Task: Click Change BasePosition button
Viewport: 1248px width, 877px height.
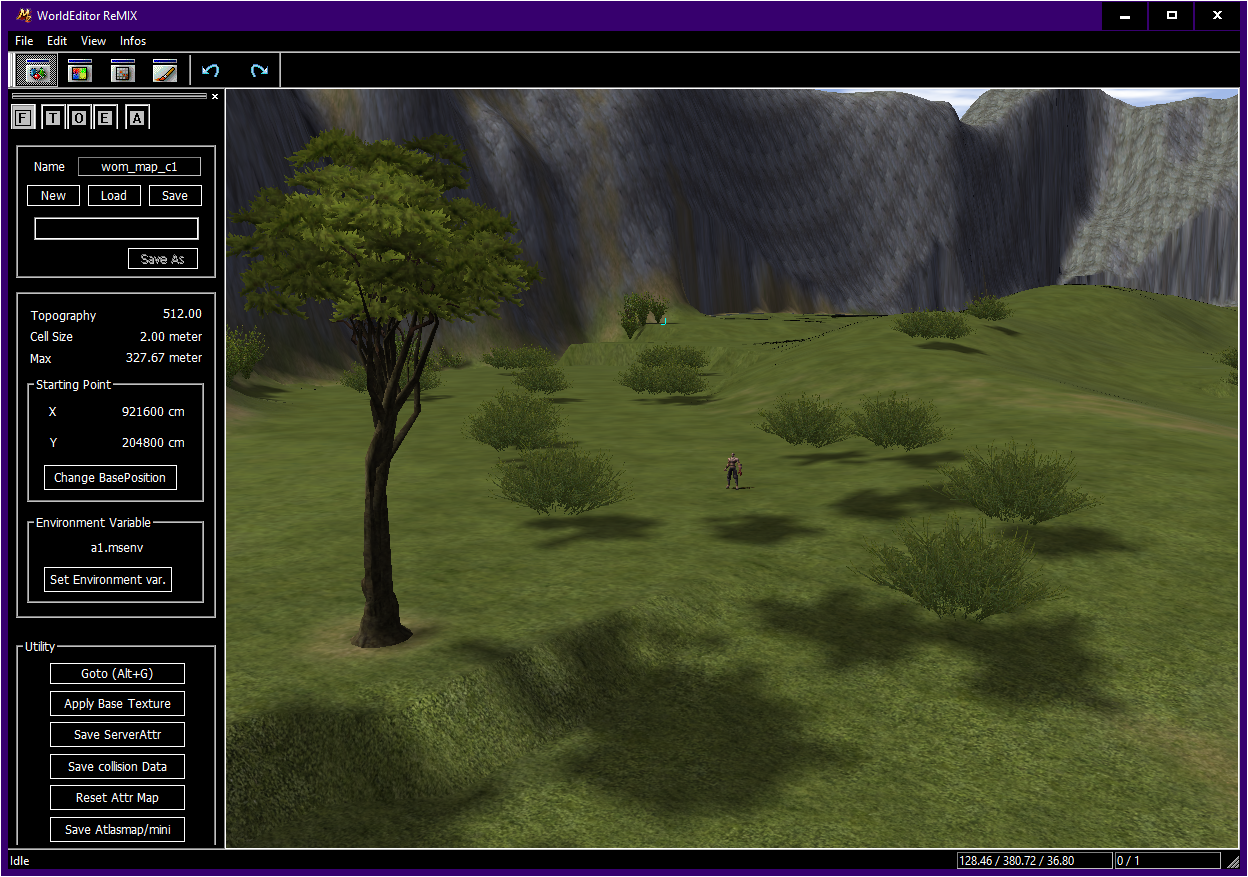Action: (x=110, y=478)
